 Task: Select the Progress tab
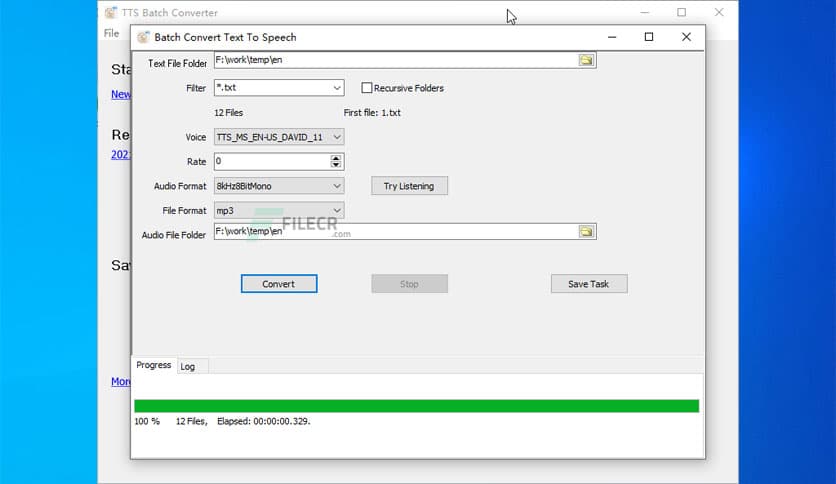pyautogui.click(x=154, y=365)
